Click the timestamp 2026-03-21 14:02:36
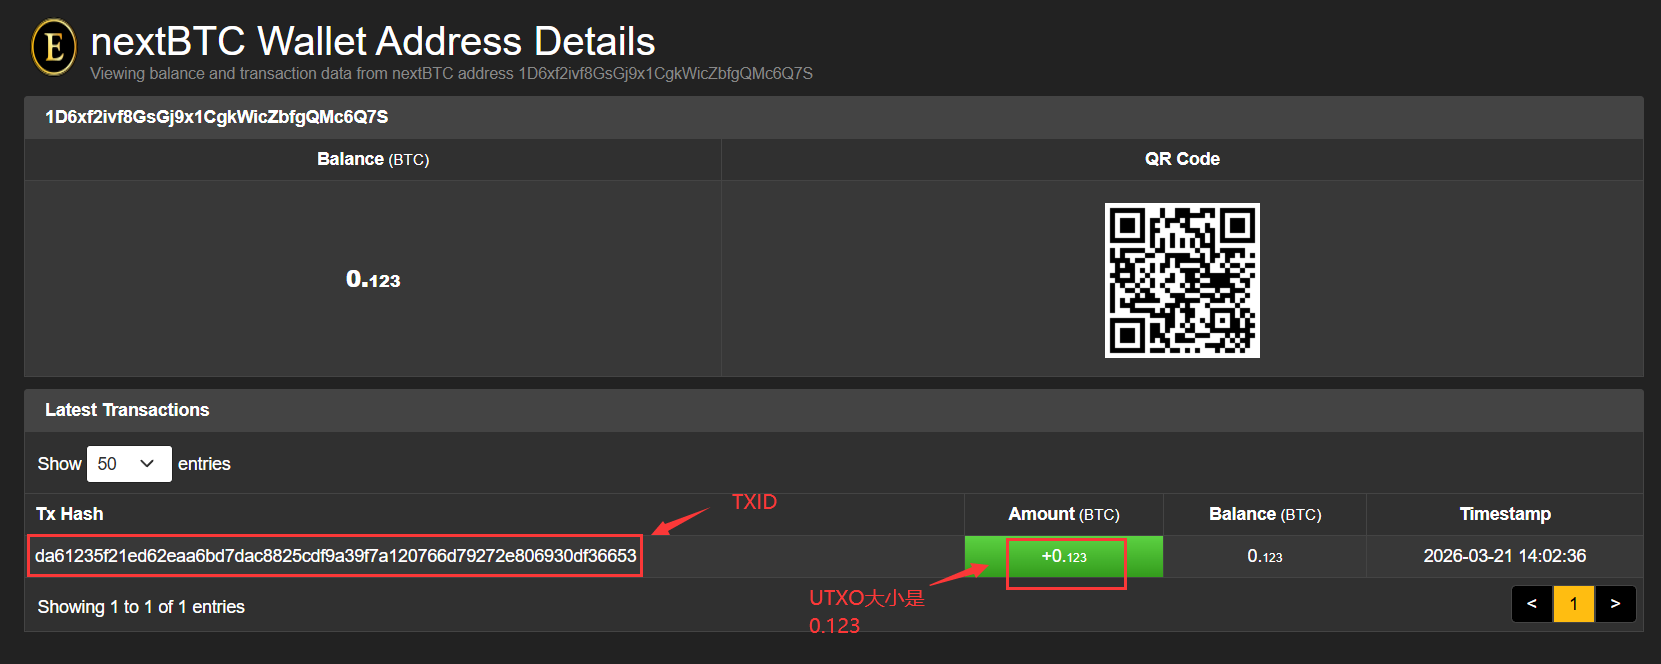Screen dimensions: 1661x664 (x=1504, y=556)
